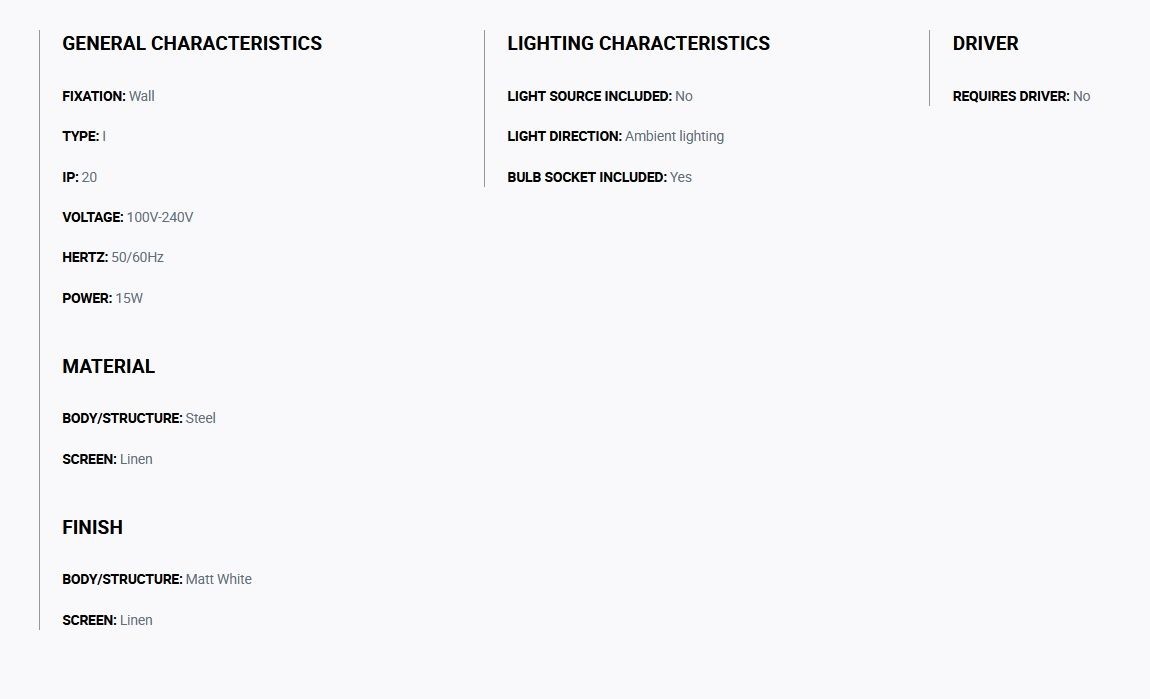This screenshot has width=1150, height=699.
Task: Click the General Characteristics heading
Action: click(x=192, y=44)
